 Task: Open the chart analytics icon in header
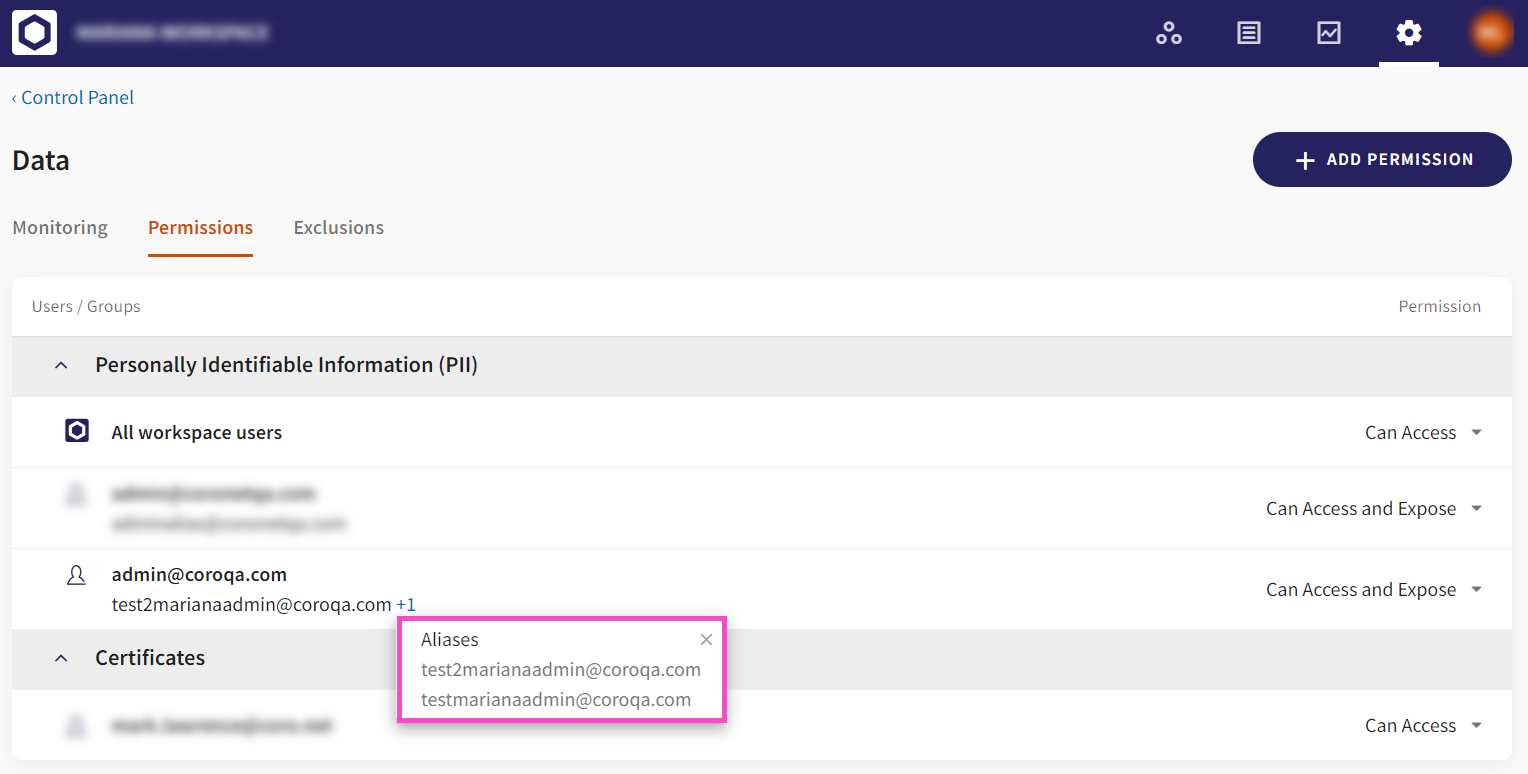click(1328, 33)
